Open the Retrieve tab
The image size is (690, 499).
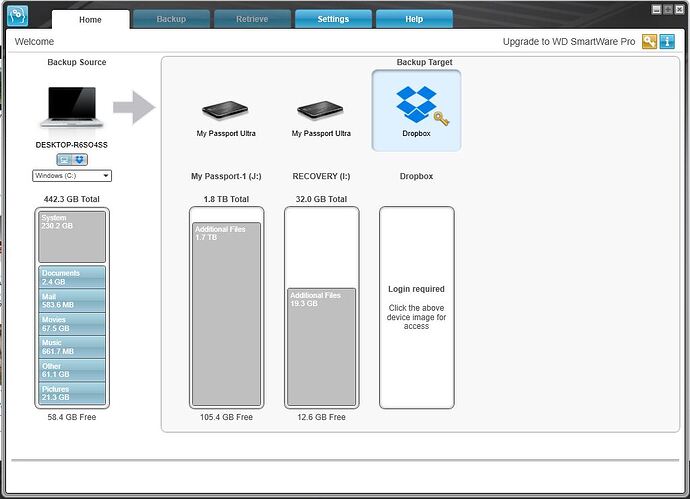point(252,19)
